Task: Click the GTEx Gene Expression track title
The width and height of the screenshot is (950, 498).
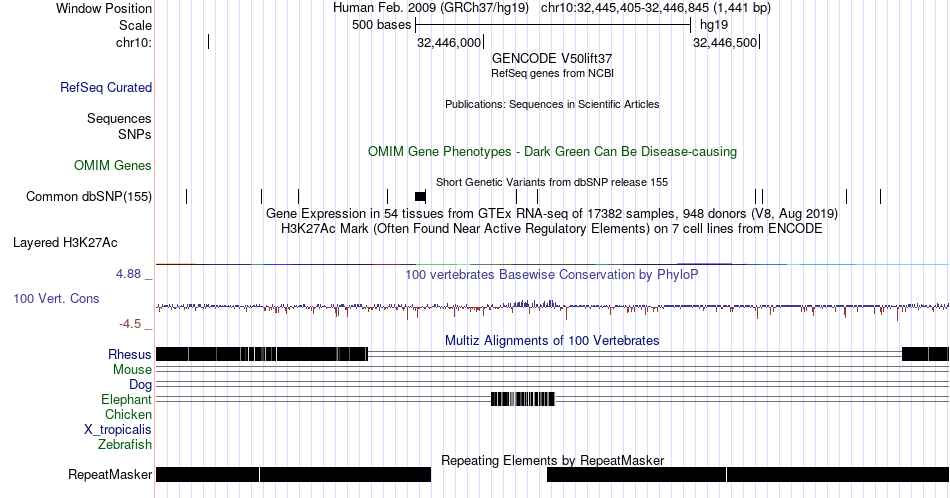Action: (552, 214)
